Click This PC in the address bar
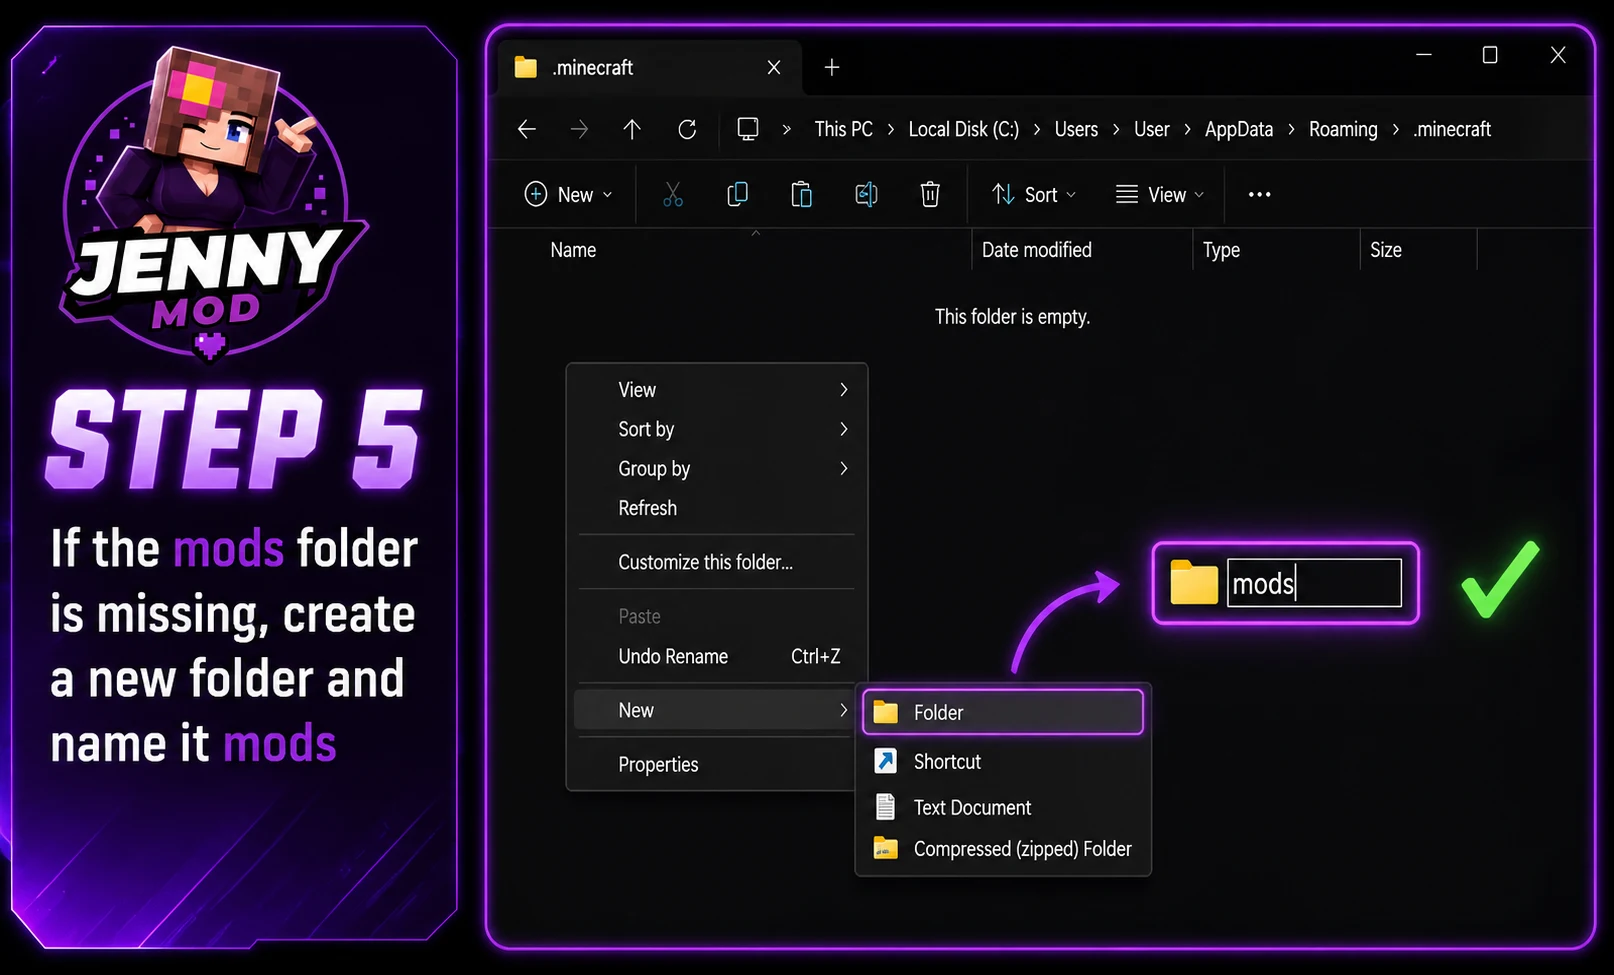This screenshot has width=1614, height=975. 844,129
